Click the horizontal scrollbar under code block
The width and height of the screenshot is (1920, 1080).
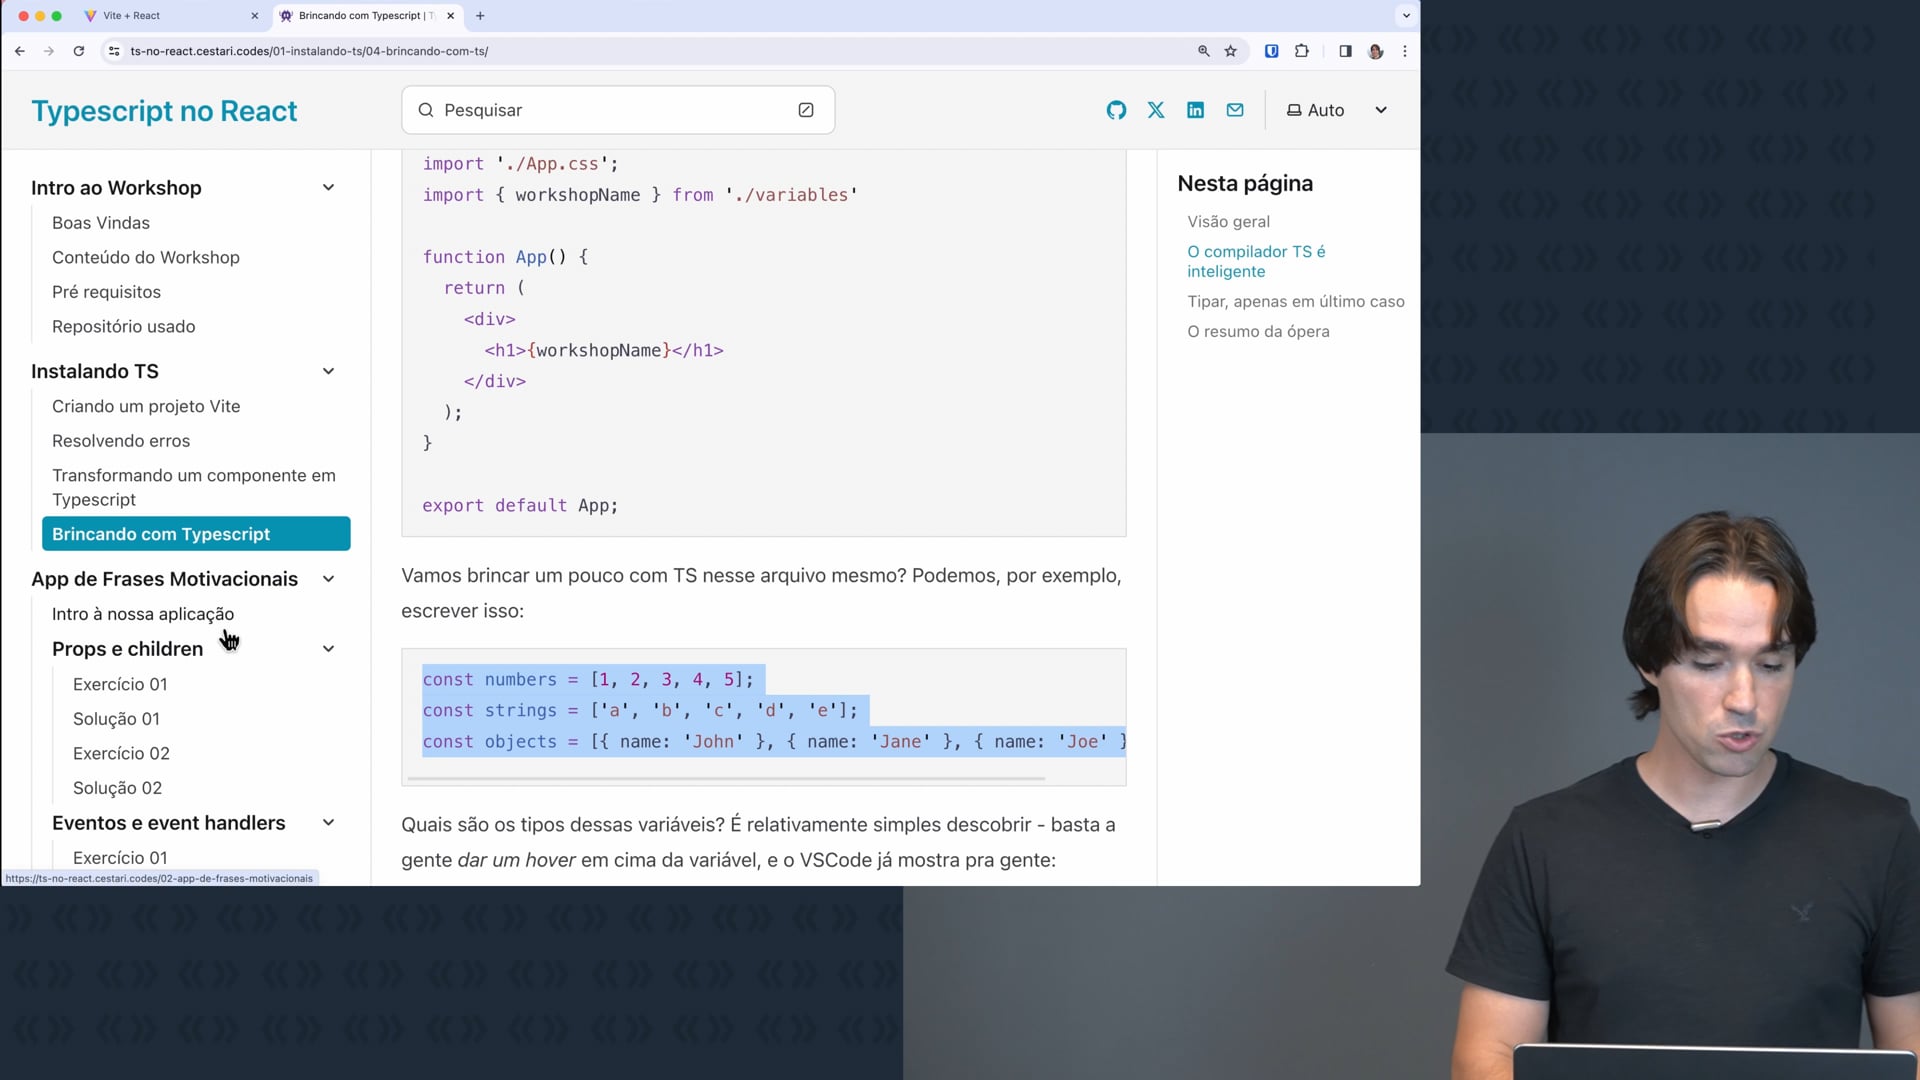point(726,778)
